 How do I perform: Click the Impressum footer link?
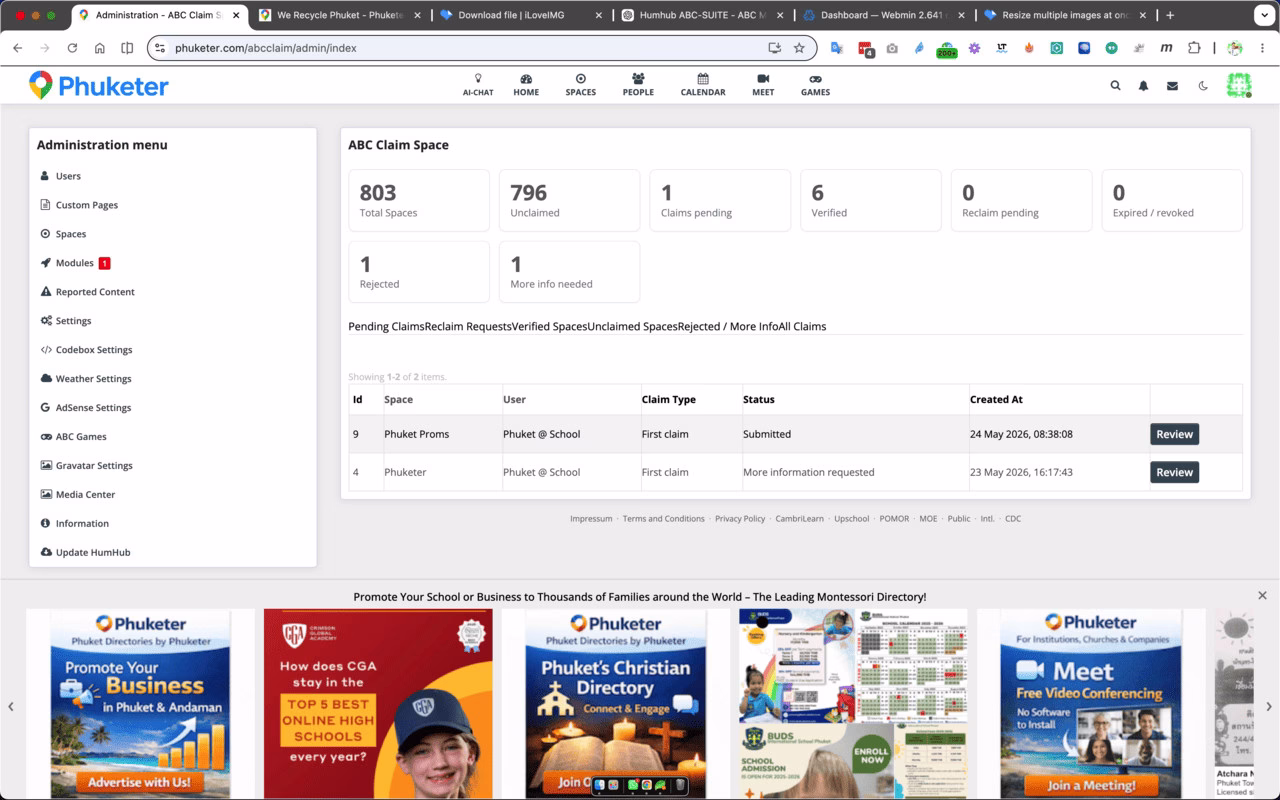point(591,519)
